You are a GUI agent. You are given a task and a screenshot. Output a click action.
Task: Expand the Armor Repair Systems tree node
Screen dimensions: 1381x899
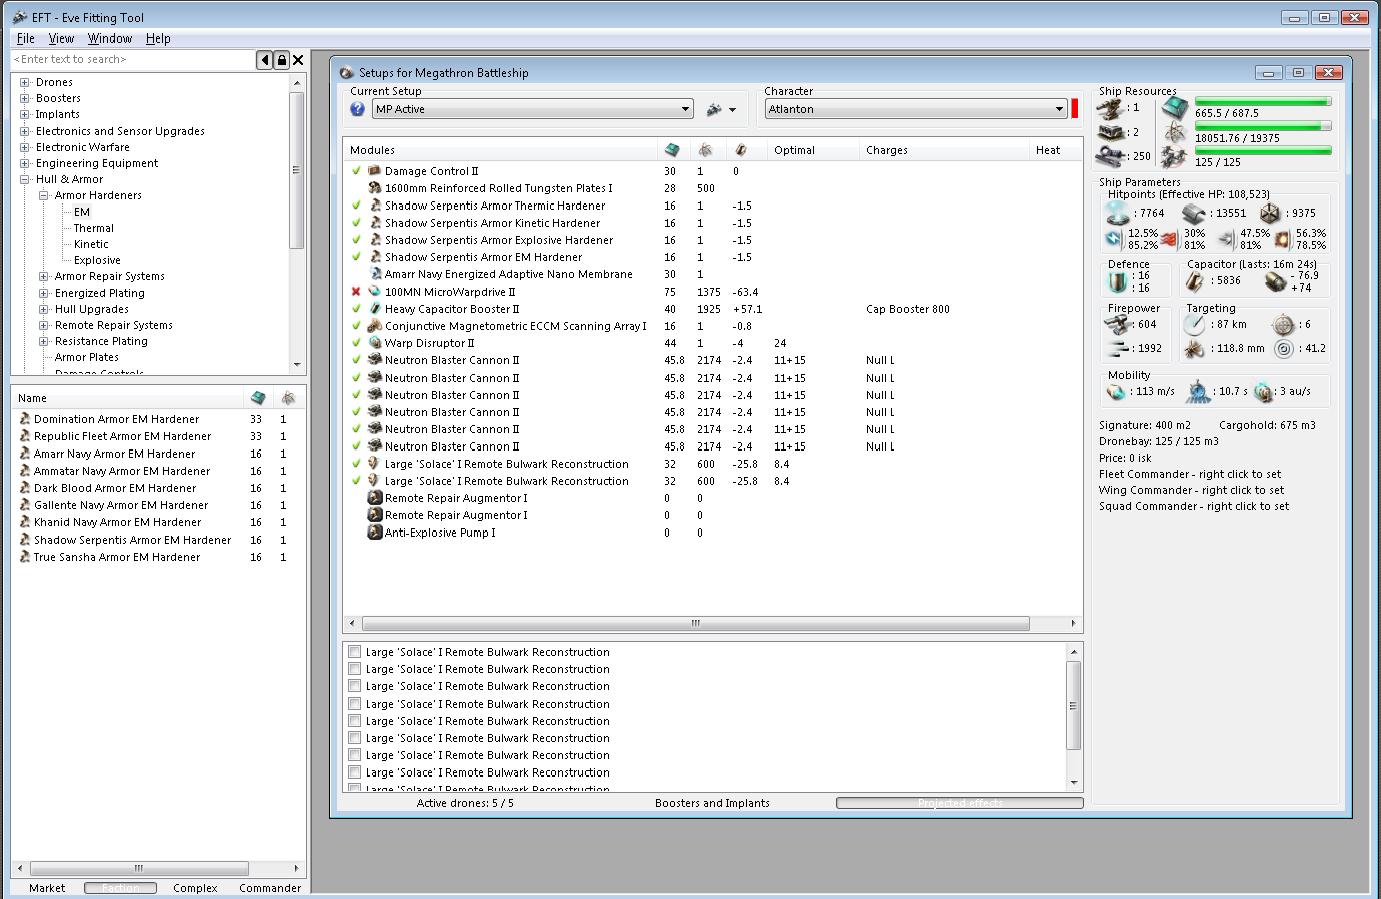click(x=44, y=276)
